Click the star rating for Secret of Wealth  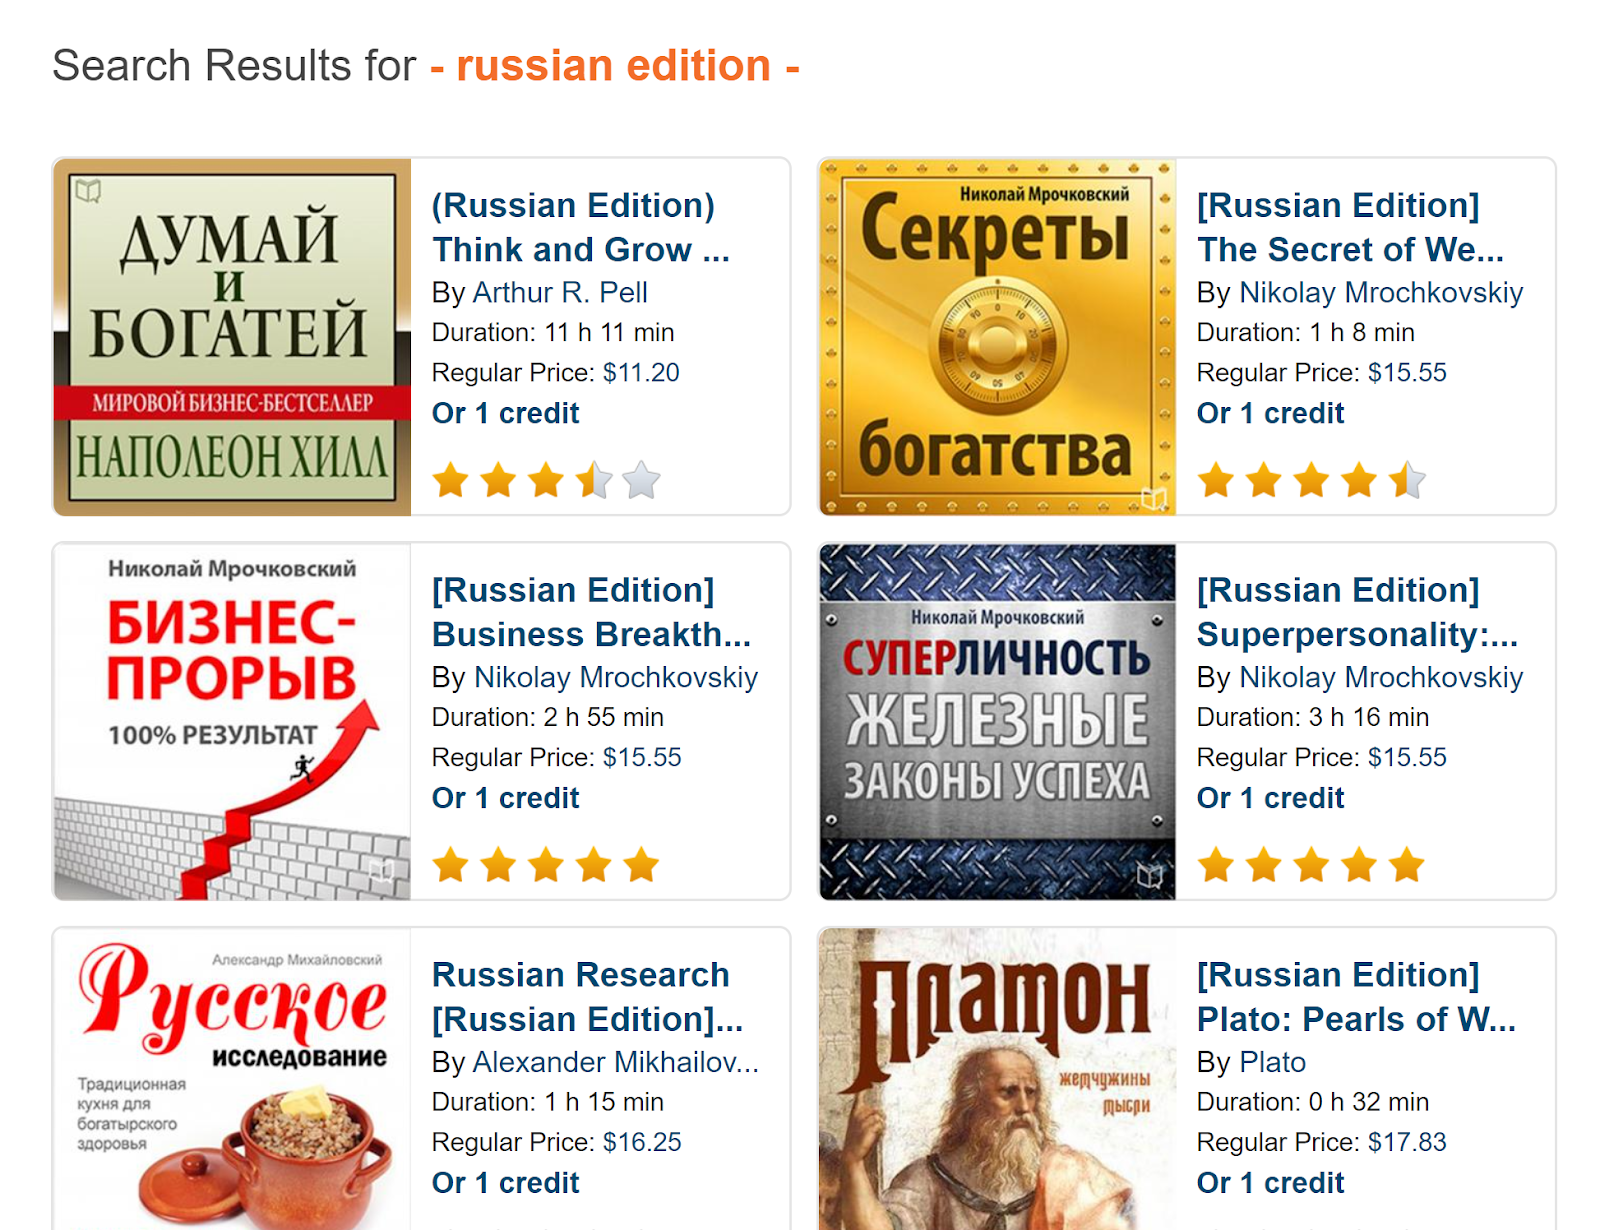click(x=1311, y=481)
